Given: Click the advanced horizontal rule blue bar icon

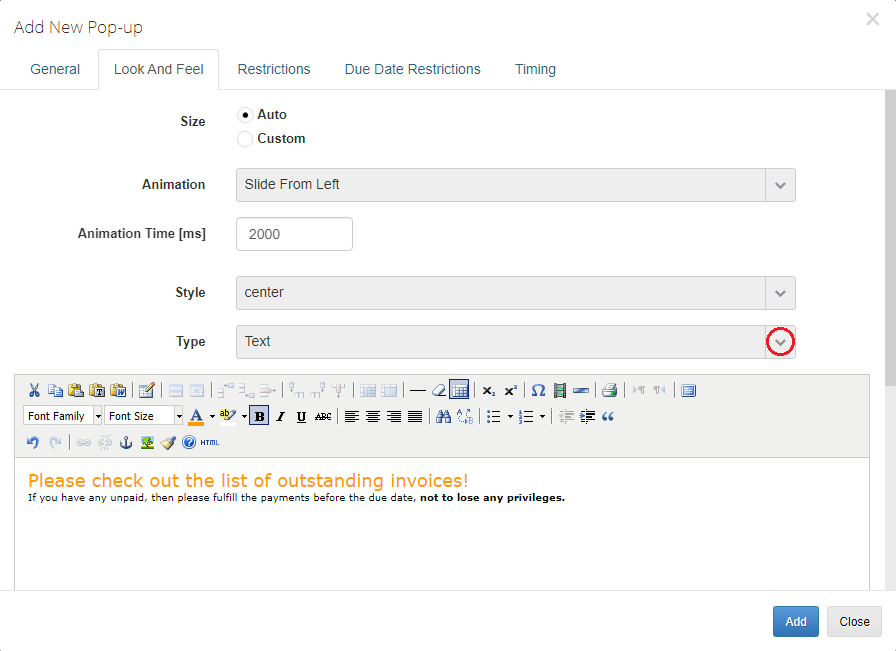Looking at the screenshot, I should pos(581,390).
